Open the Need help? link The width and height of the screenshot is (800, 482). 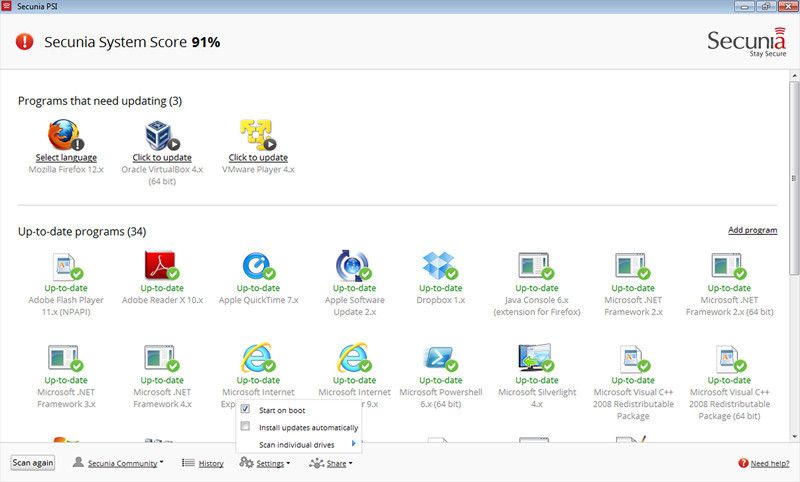tap(770, 463)
